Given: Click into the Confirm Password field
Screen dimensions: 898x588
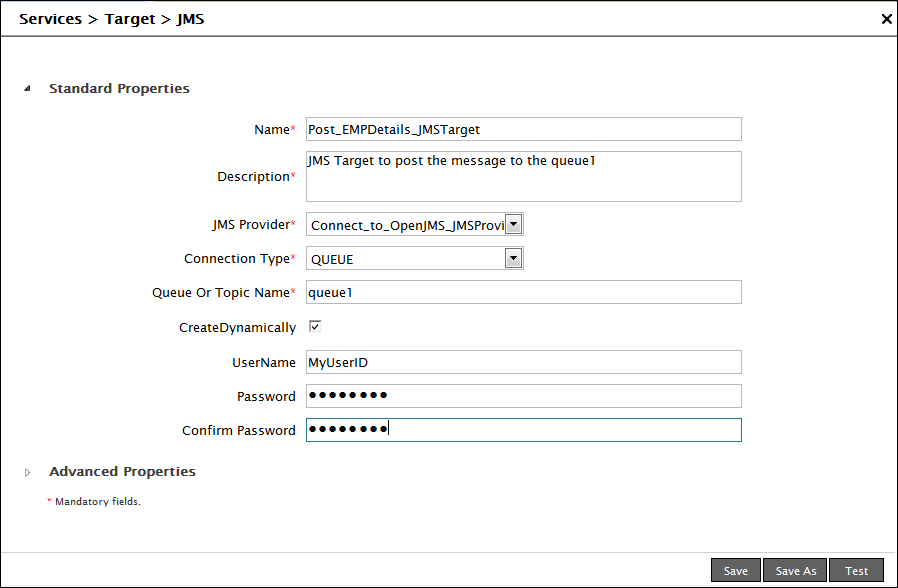Looking at the screenshot, I should (523, 430).
